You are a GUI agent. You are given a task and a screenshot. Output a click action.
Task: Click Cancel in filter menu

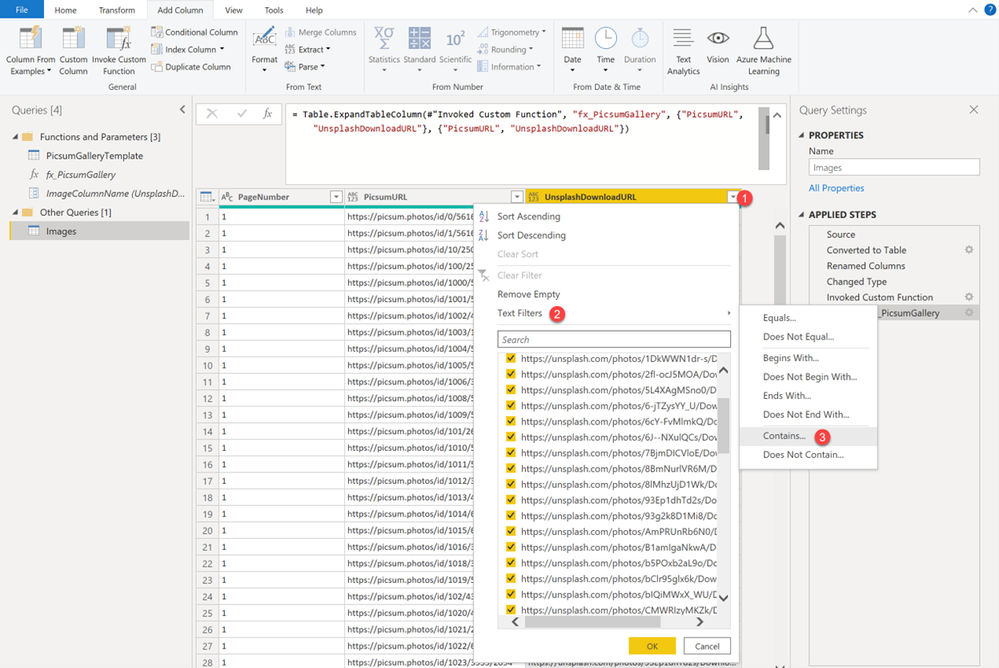click(707, 646)
